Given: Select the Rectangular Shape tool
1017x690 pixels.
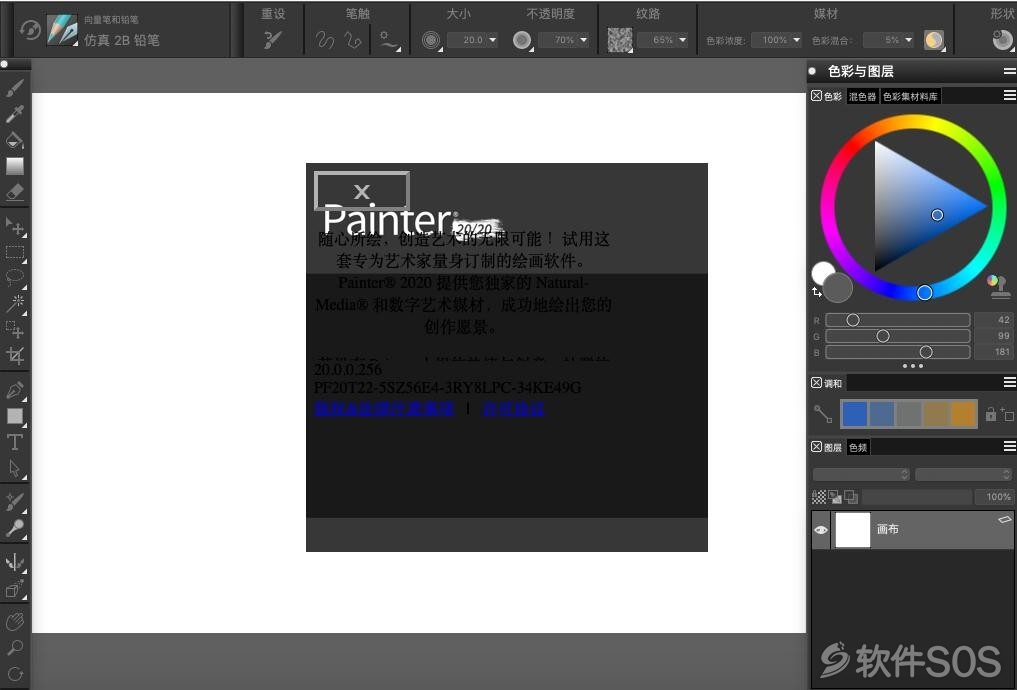Looking at the screenshot, I should click(14, 416).
